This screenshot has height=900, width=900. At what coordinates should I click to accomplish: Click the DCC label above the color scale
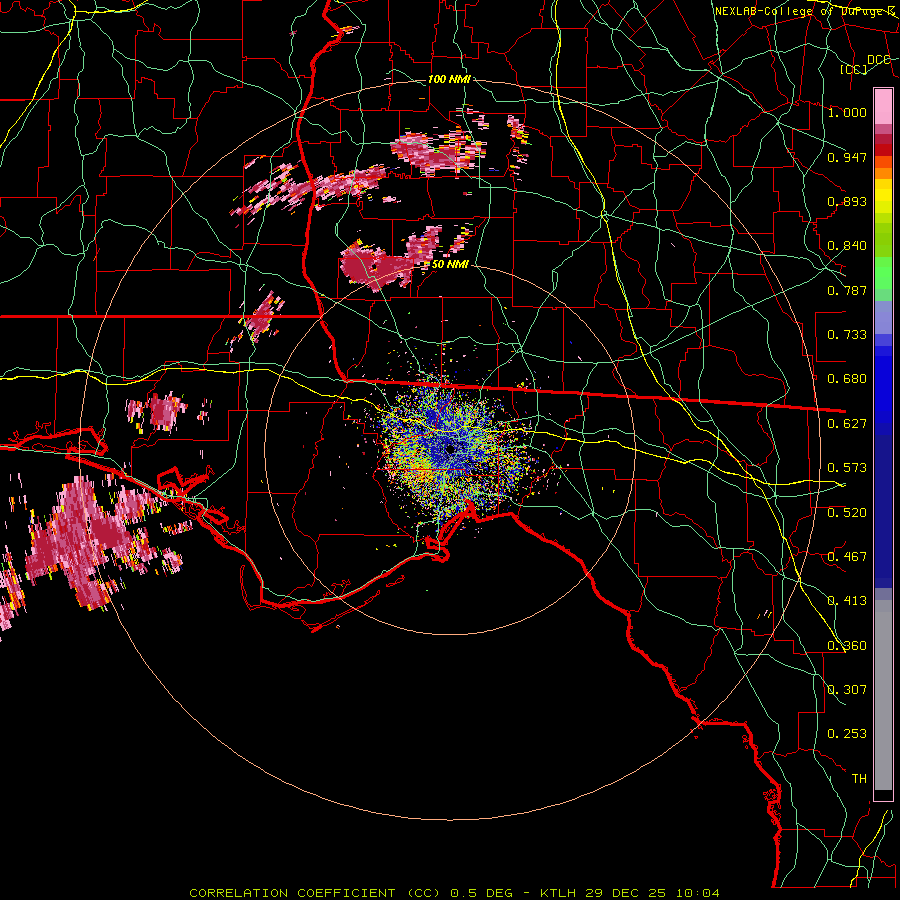878,60
